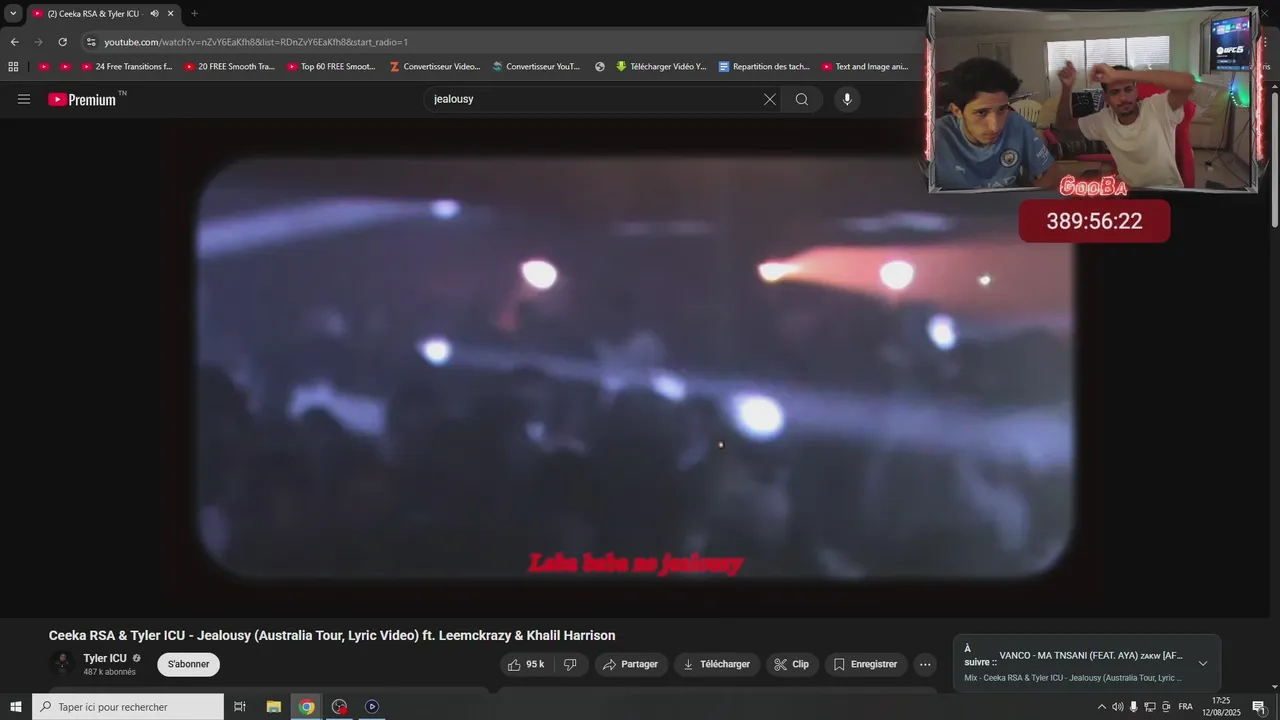Open the microphone tray icon
This screenshot has height=720, width=1280.
pyautogui.click(x=1134, y=706)
